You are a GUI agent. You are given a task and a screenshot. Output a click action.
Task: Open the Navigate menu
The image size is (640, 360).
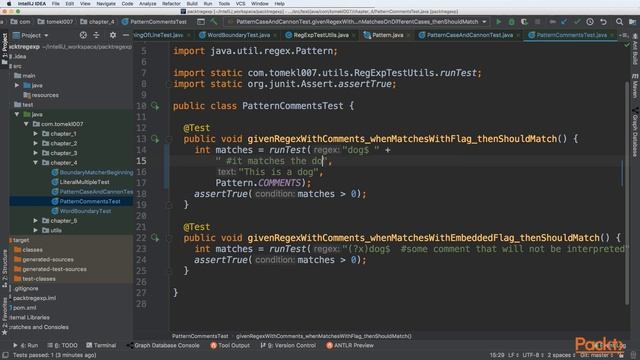coord(106,4)
